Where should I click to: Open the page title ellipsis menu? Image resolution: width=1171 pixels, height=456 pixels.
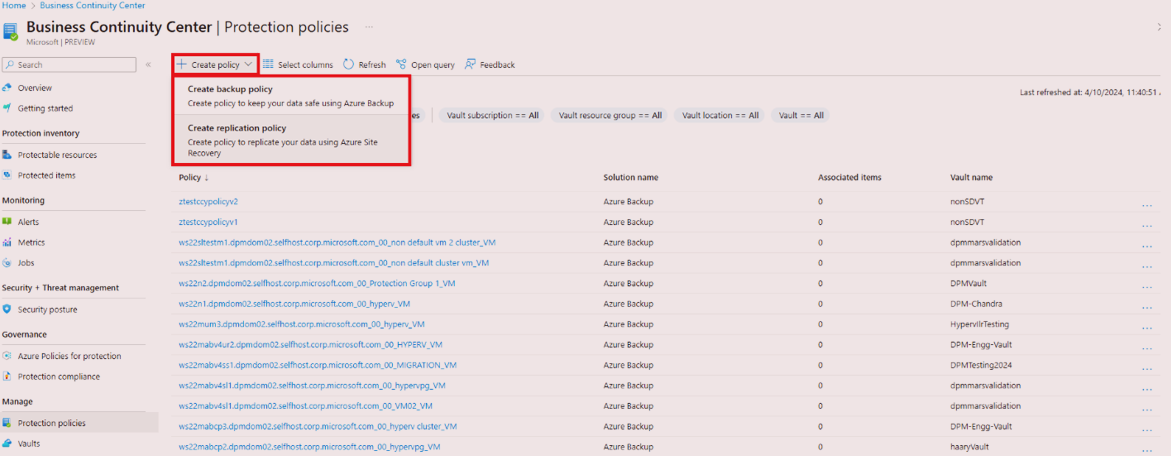[369, 27]
